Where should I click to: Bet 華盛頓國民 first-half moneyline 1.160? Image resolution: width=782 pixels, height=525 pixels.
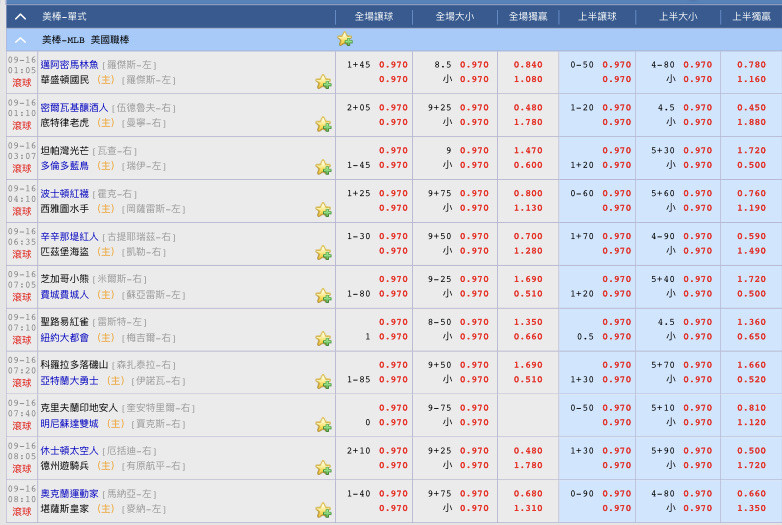coord(751,79)
